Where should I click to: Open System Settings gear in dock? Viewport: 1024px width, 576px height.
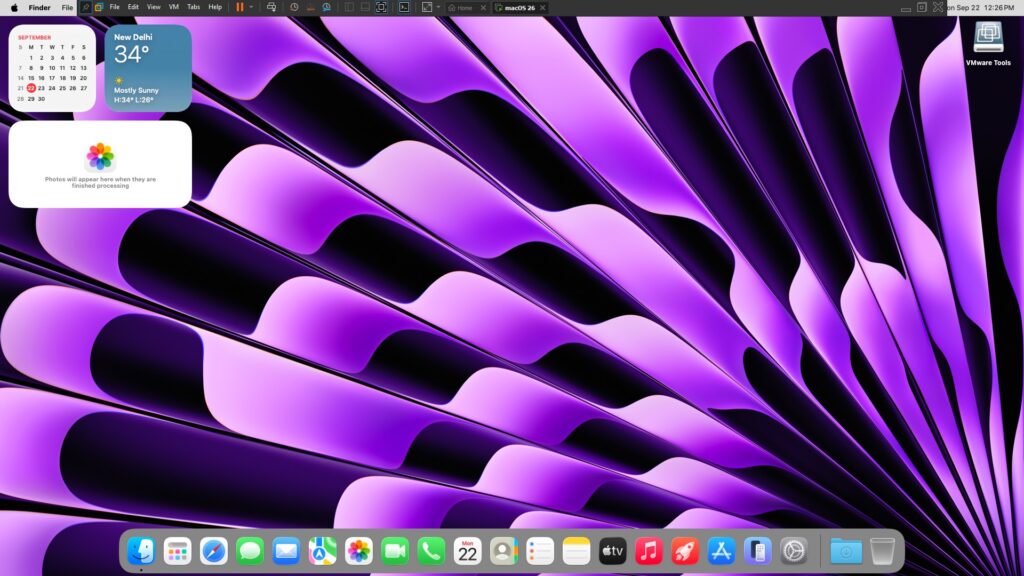794,551
